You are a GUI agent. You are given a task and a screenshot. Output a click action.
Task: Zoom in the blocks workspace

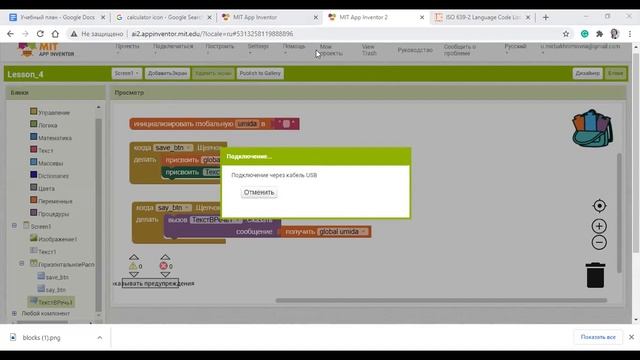[599, 226]
